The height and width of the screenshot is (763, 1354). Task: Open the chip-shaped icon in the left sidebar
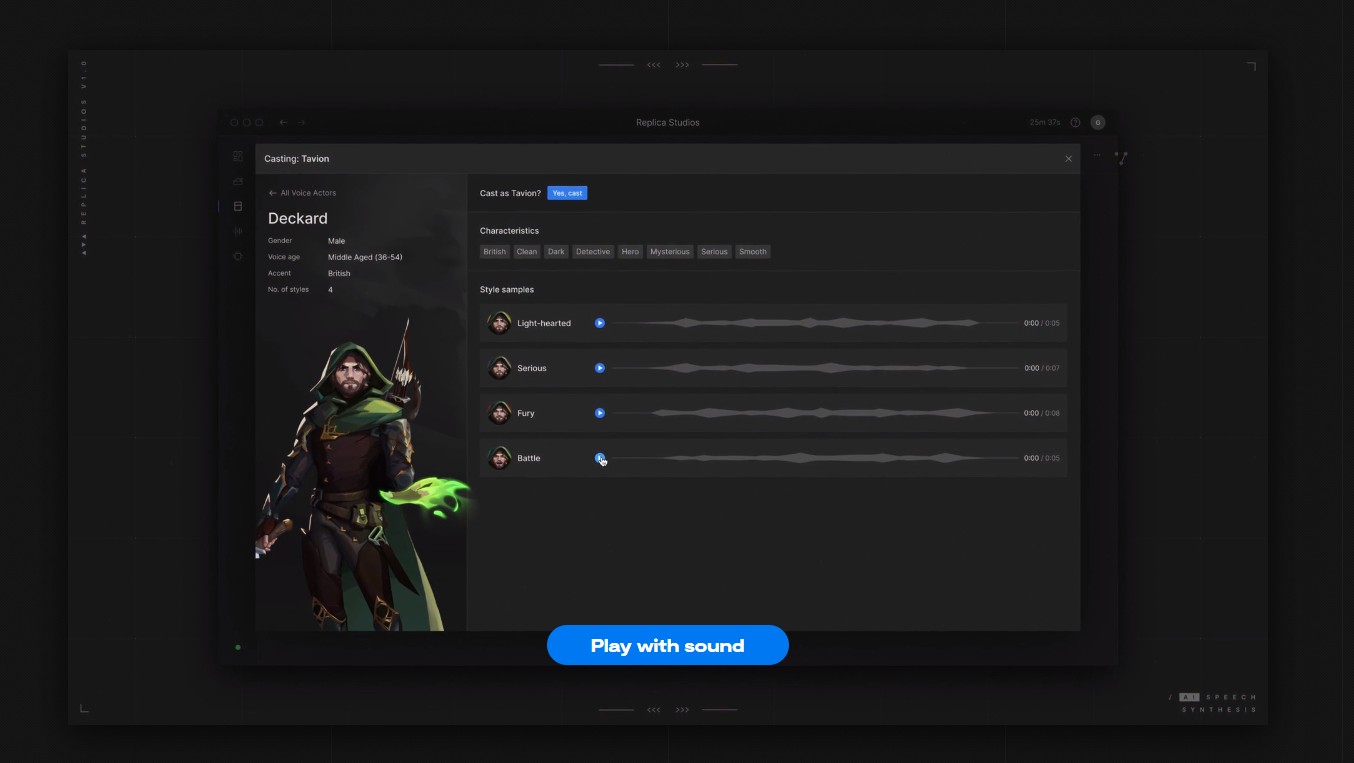tap(238, 256)
